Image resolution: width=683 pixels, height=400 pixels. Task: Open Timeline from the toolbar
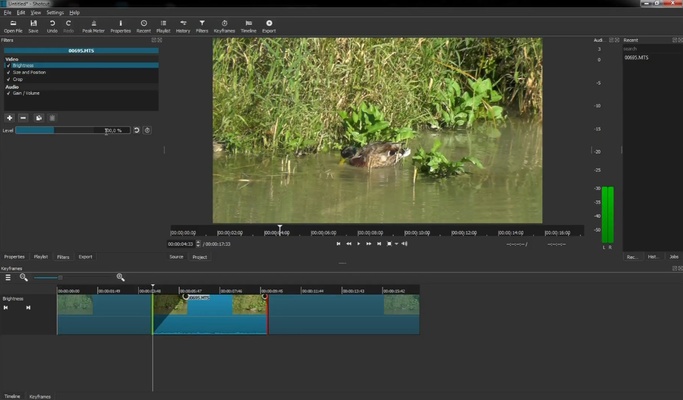(249, 26)
